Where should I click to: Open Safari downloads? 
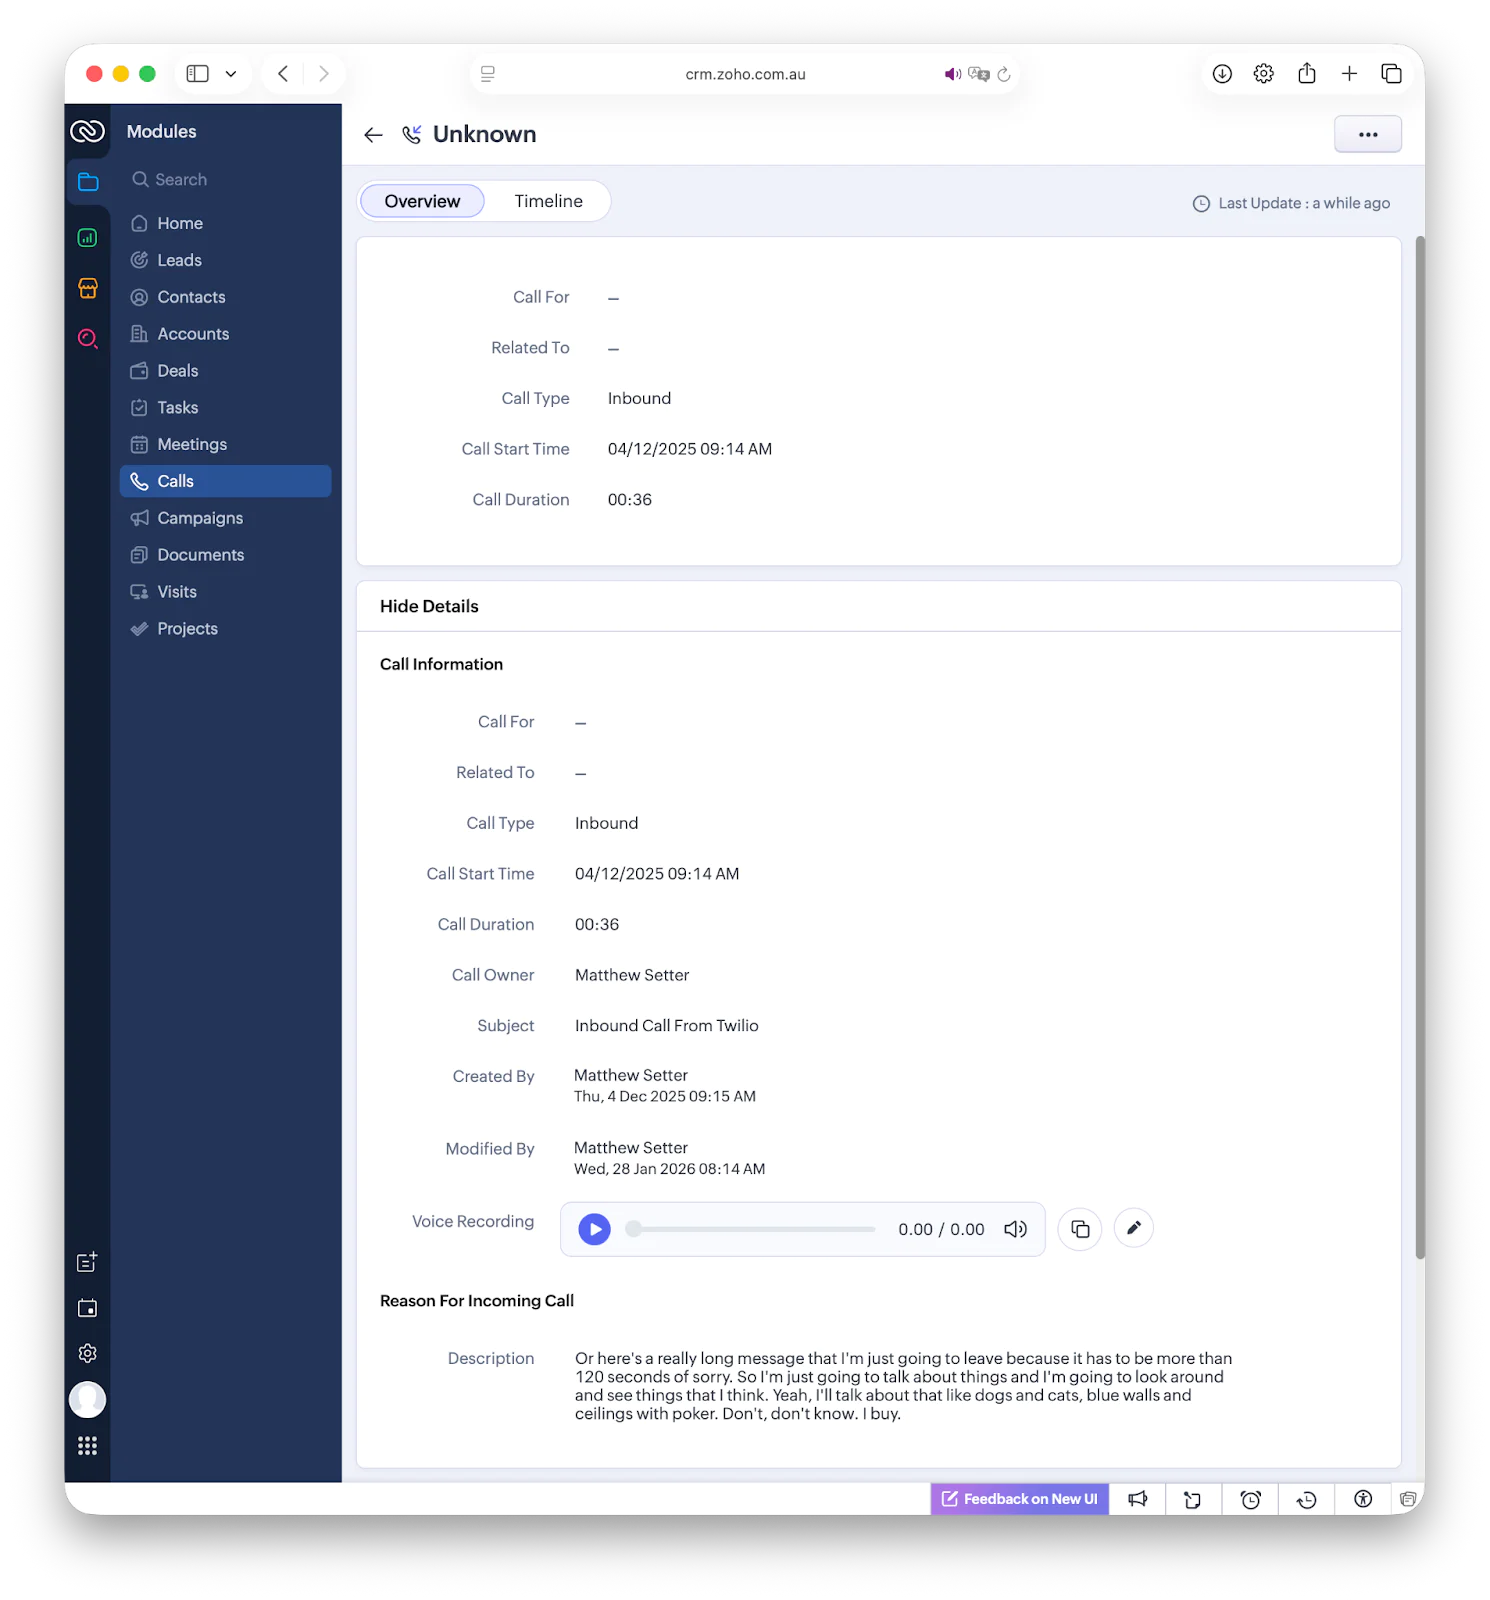[1222, 74]
